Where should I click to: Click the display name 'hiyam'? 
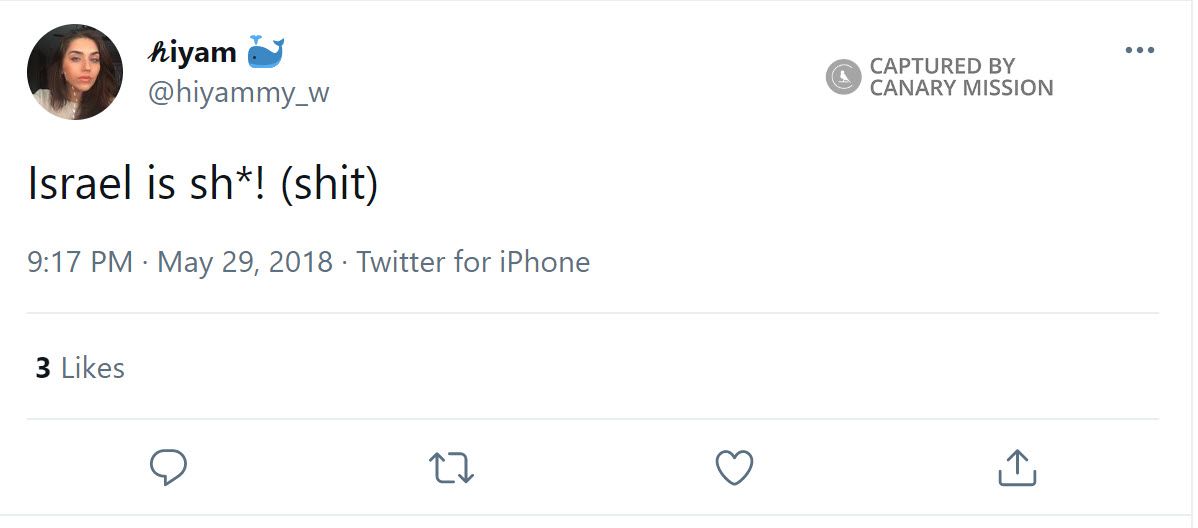click(191, 52)
